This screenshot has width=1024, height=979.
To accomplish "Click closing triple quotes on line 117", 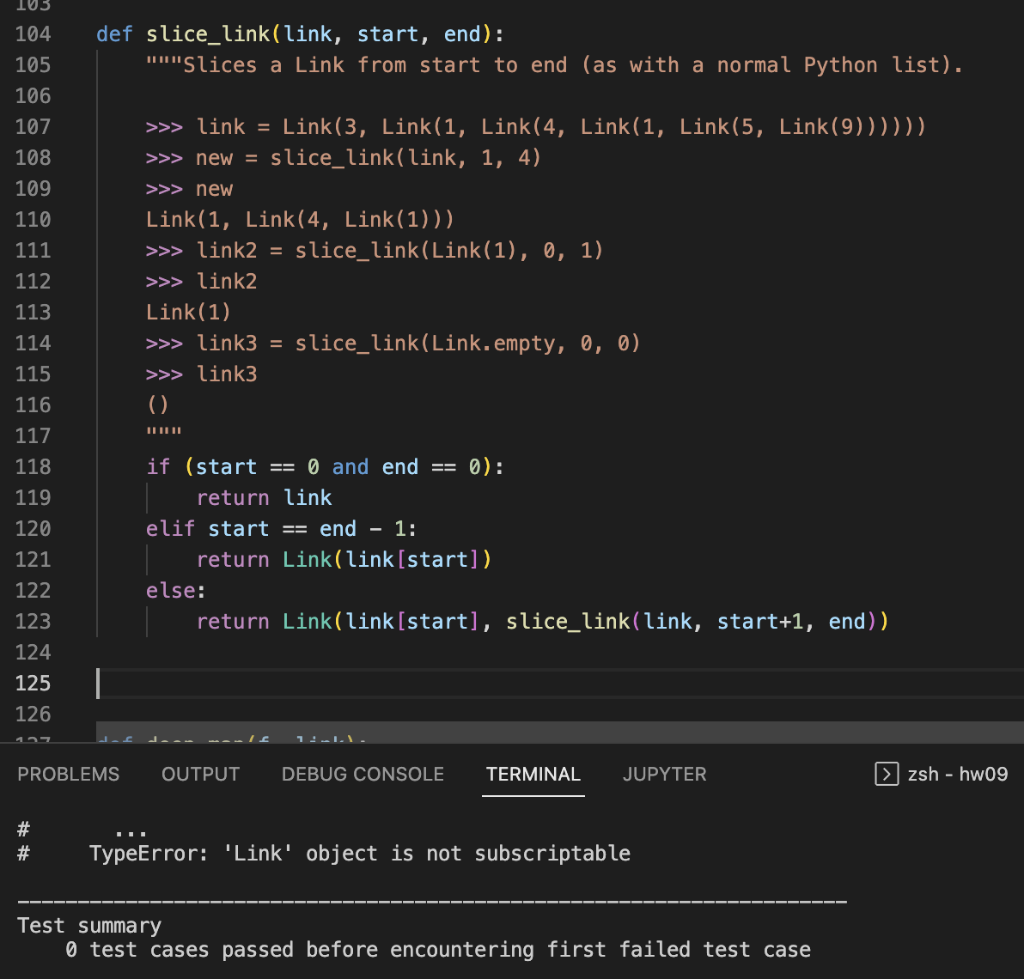I will click(x=164, y=434).
